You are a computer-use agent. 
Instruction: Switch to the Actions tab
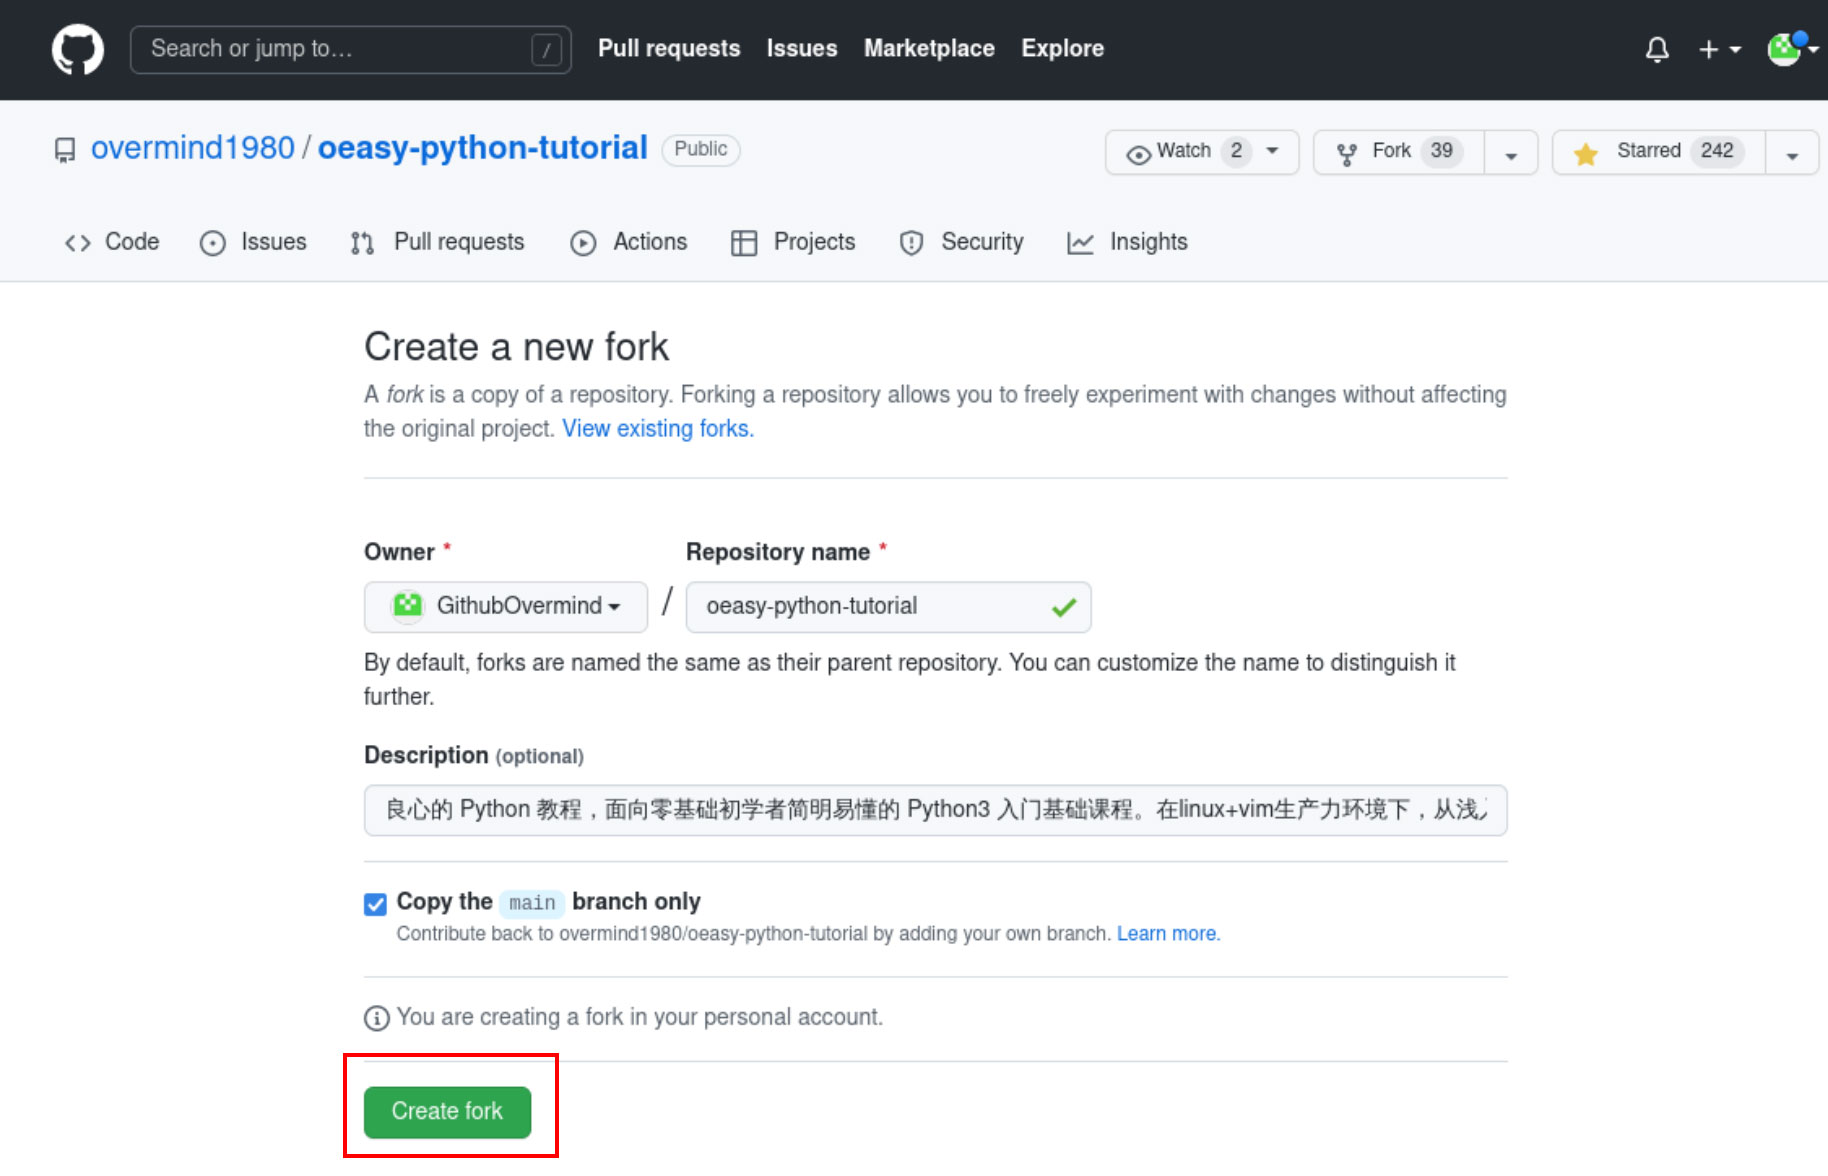629,242
